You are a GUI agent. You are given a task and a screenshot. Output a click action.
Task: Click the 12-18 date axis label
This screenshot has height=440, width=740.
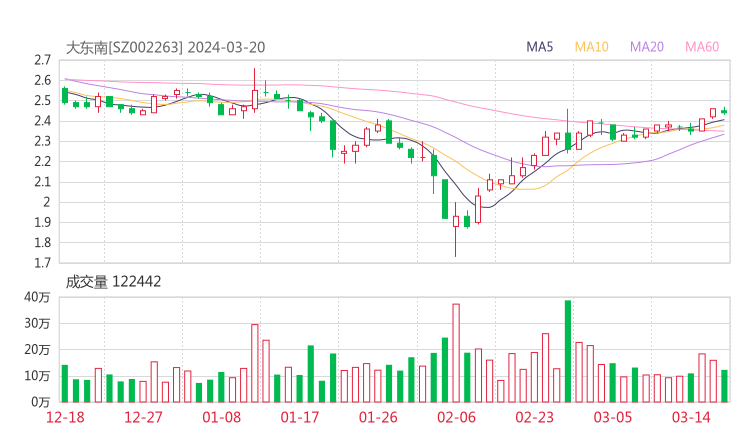coord(65,417)
